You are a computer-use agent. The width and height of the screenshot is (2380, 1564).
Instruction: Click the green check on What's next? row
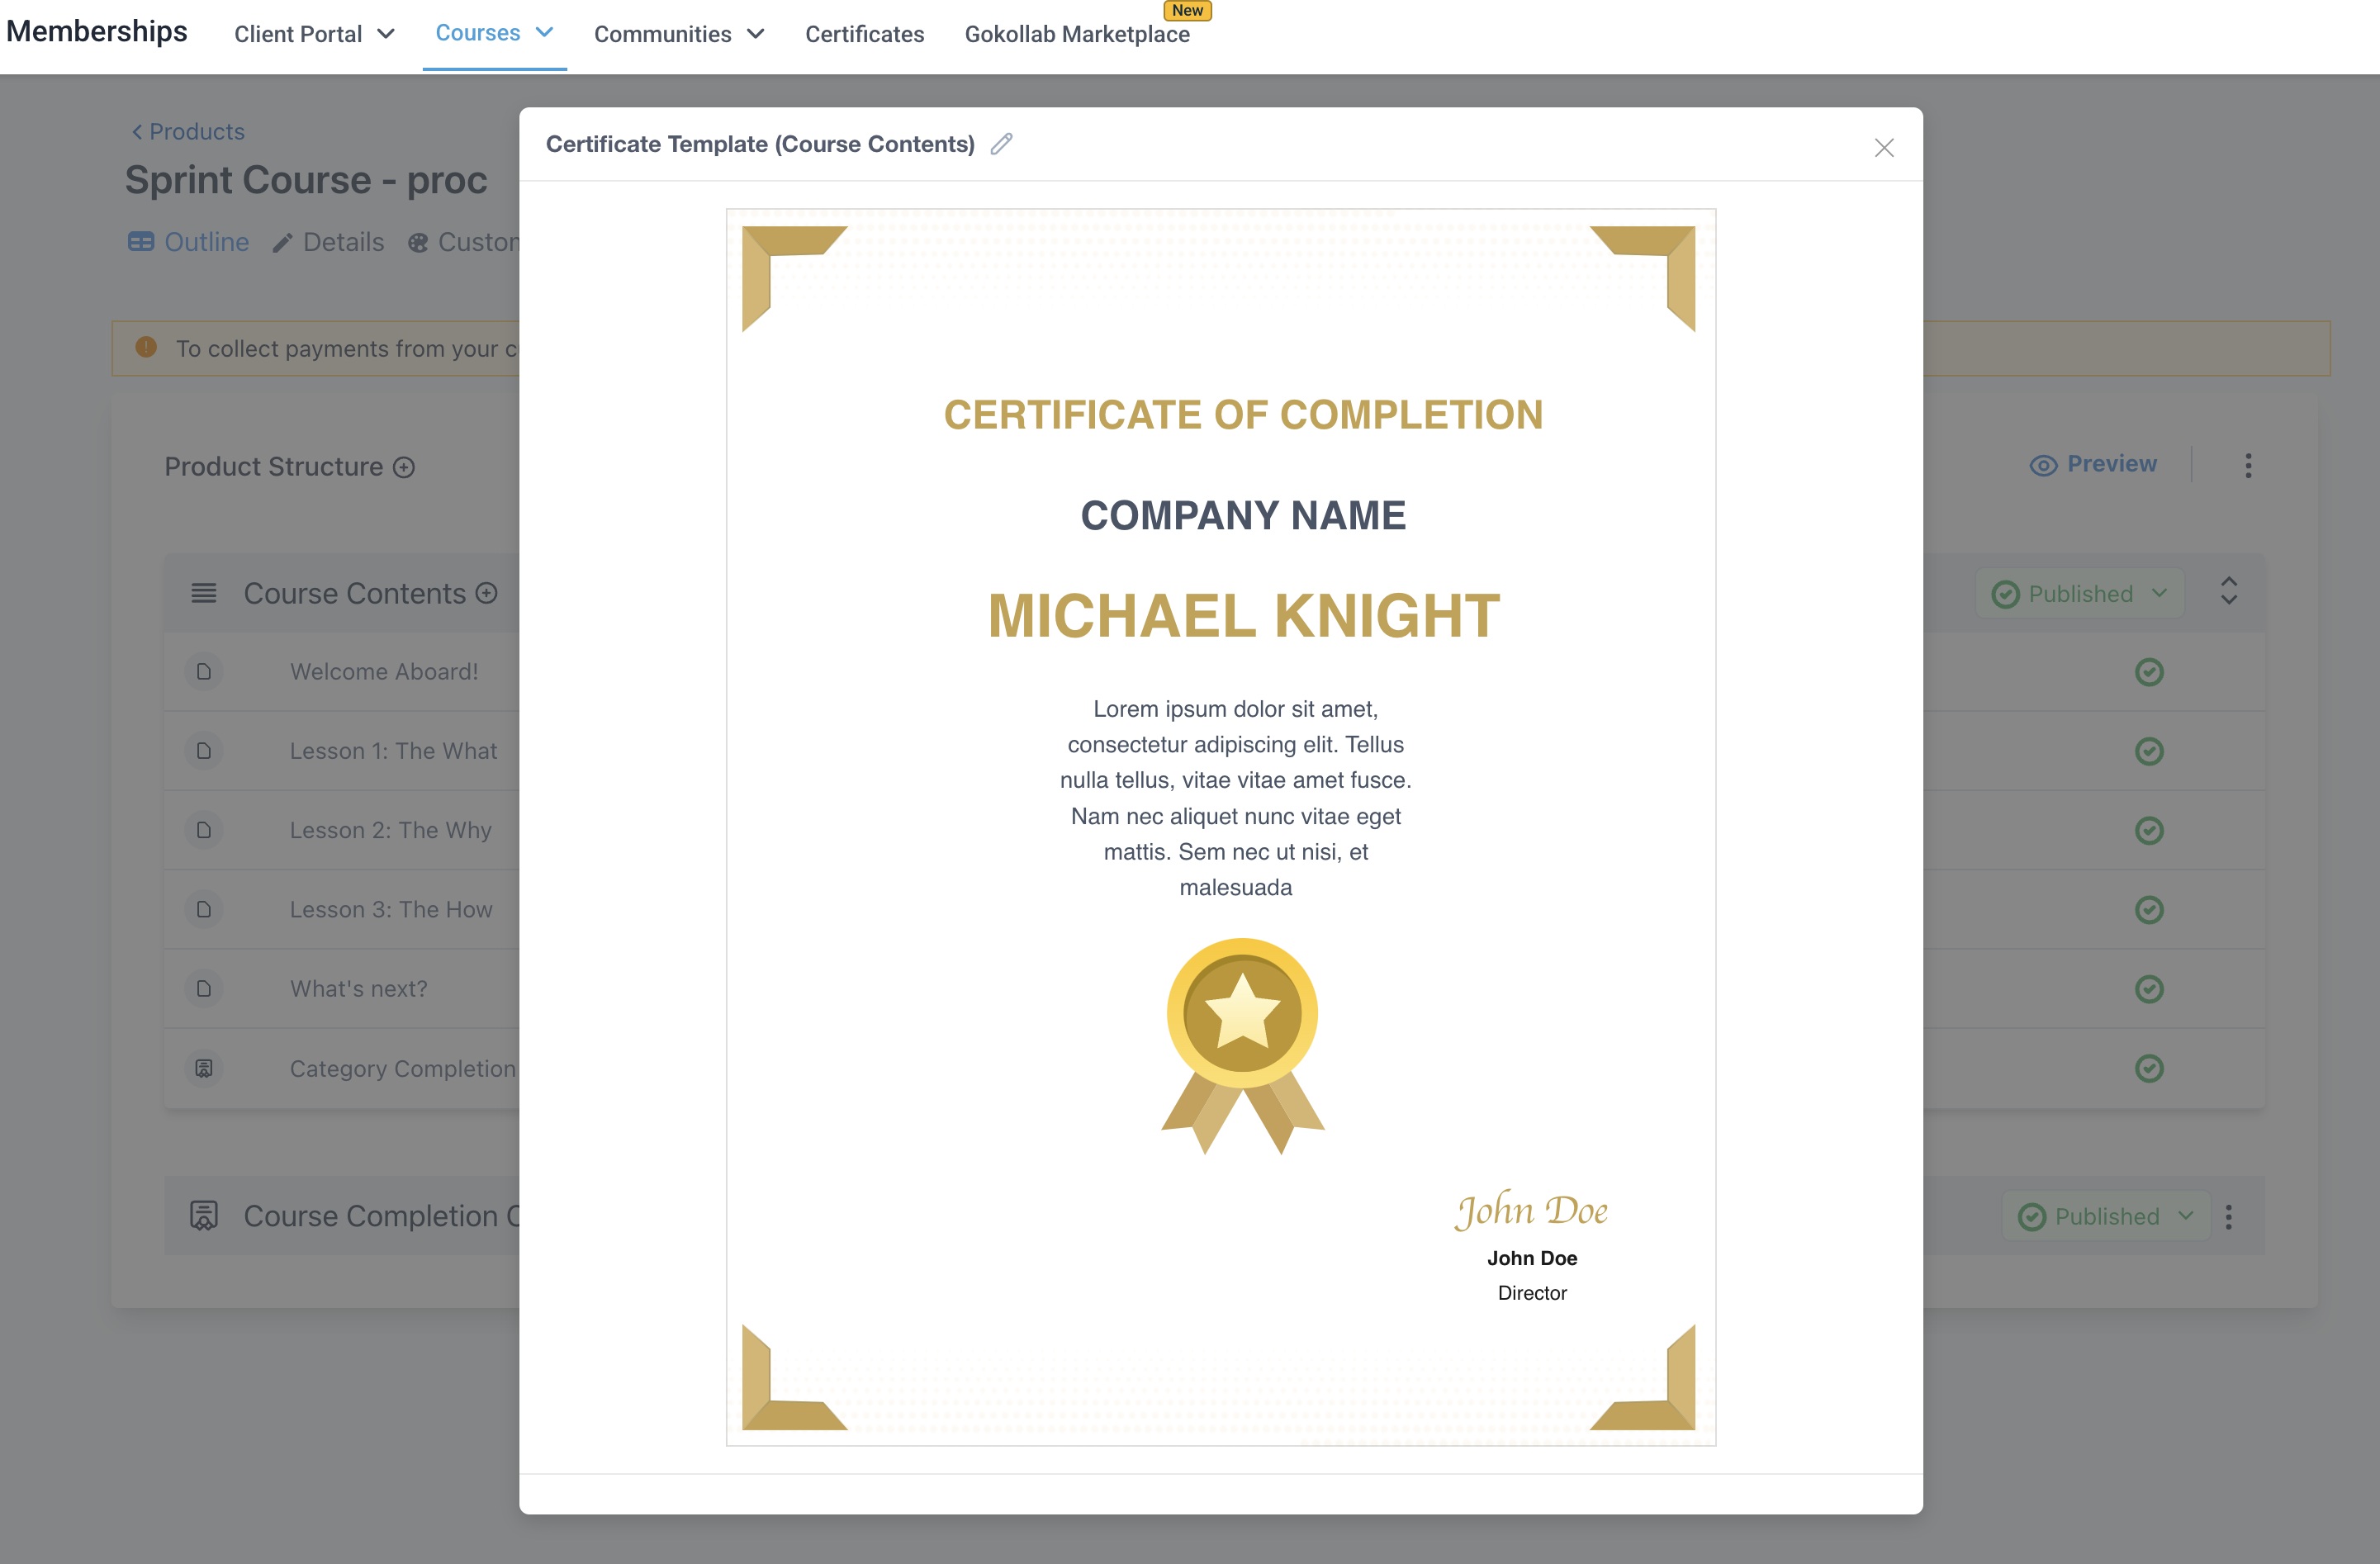pyautogui.click(x=2149, y=989)
